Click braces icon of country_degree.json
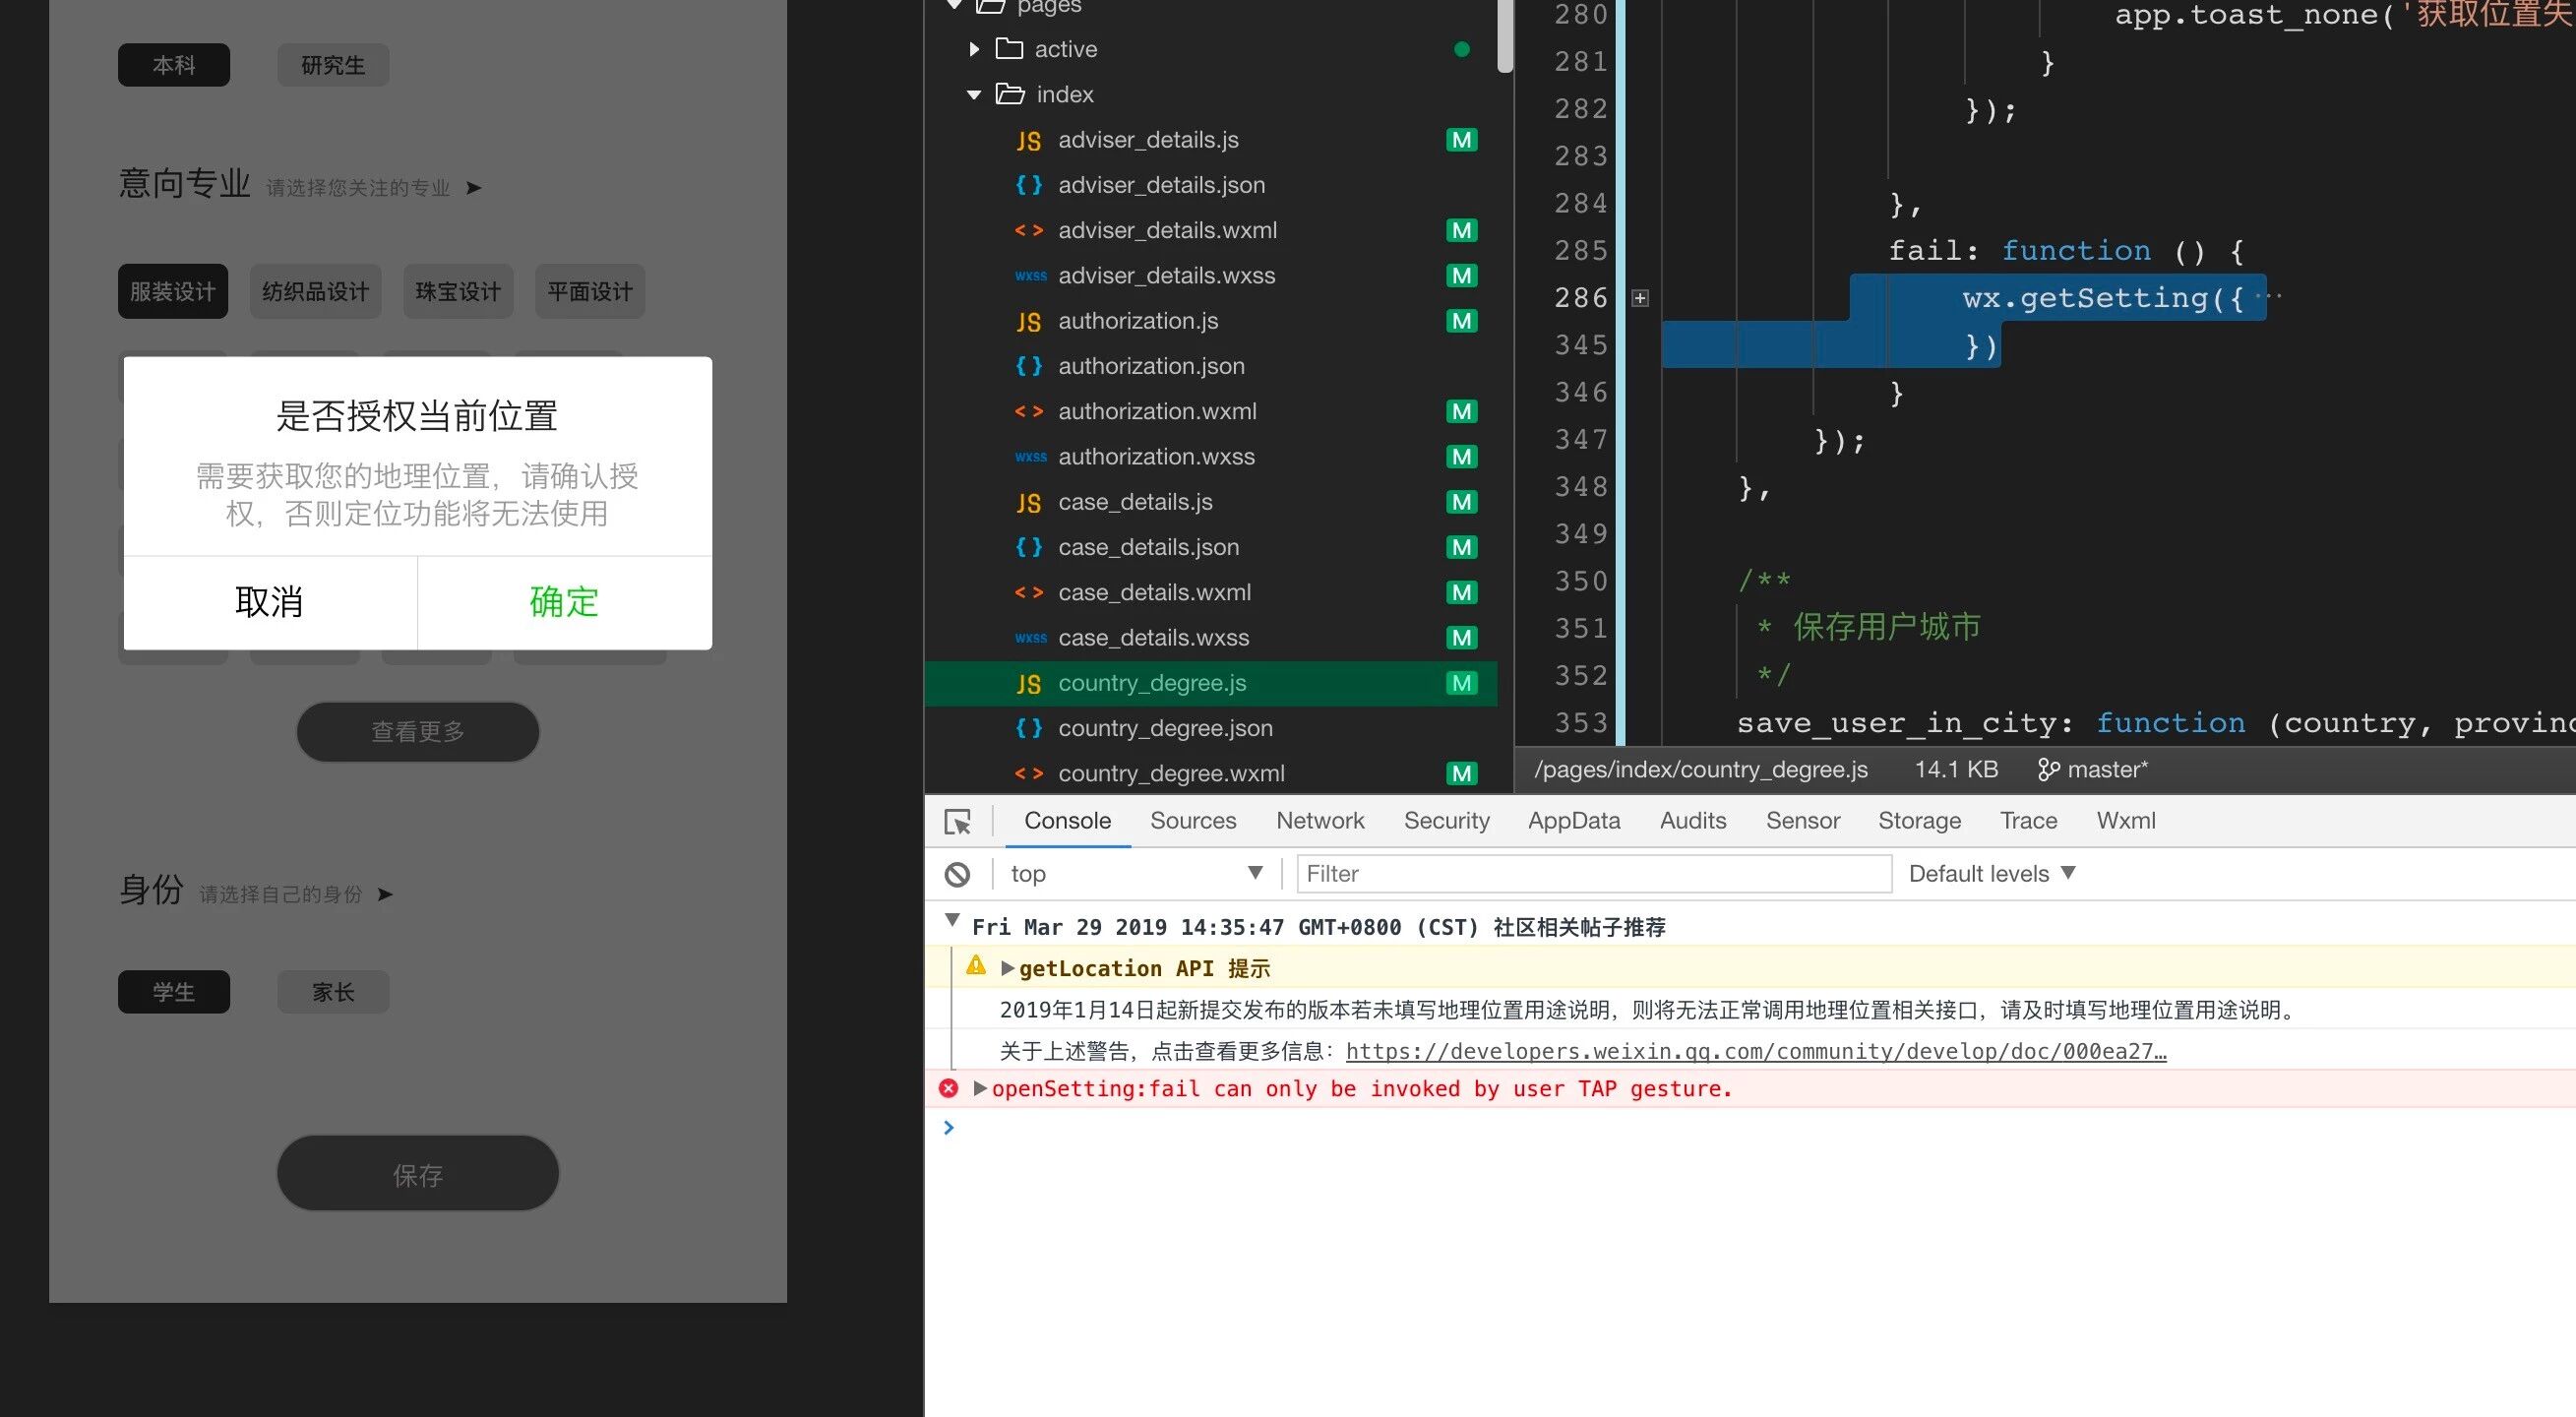2576x1417 pixels. (x=1028, y=729)
